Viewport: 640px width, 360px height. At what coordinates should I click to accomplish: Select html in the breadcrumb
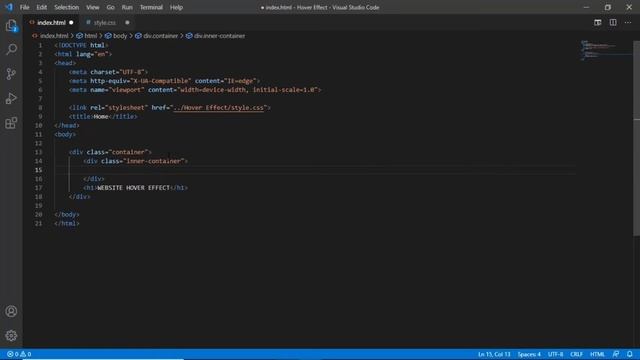(90, 36)
